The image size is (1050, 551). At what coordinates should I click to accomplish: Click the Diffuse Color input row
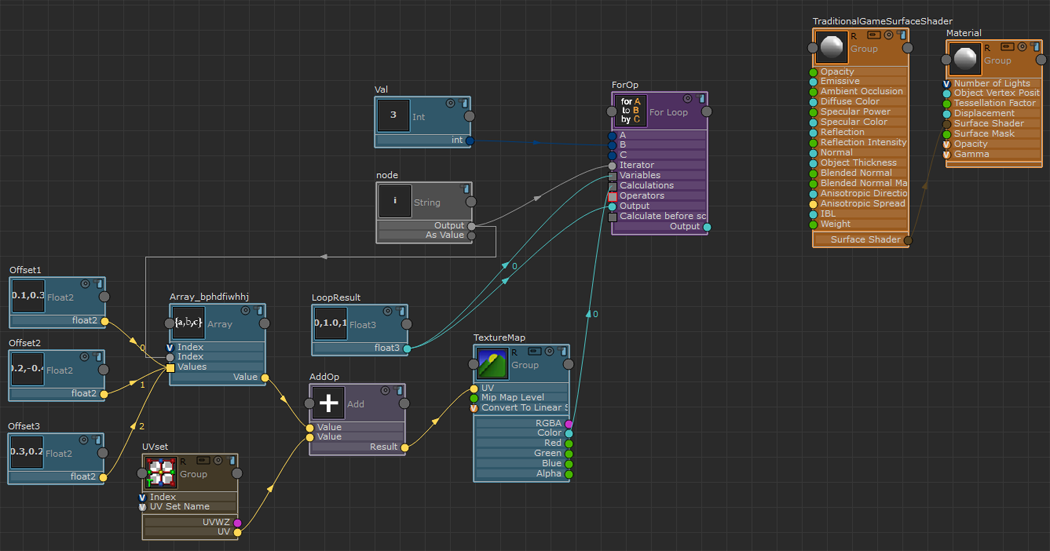point(860,102)
